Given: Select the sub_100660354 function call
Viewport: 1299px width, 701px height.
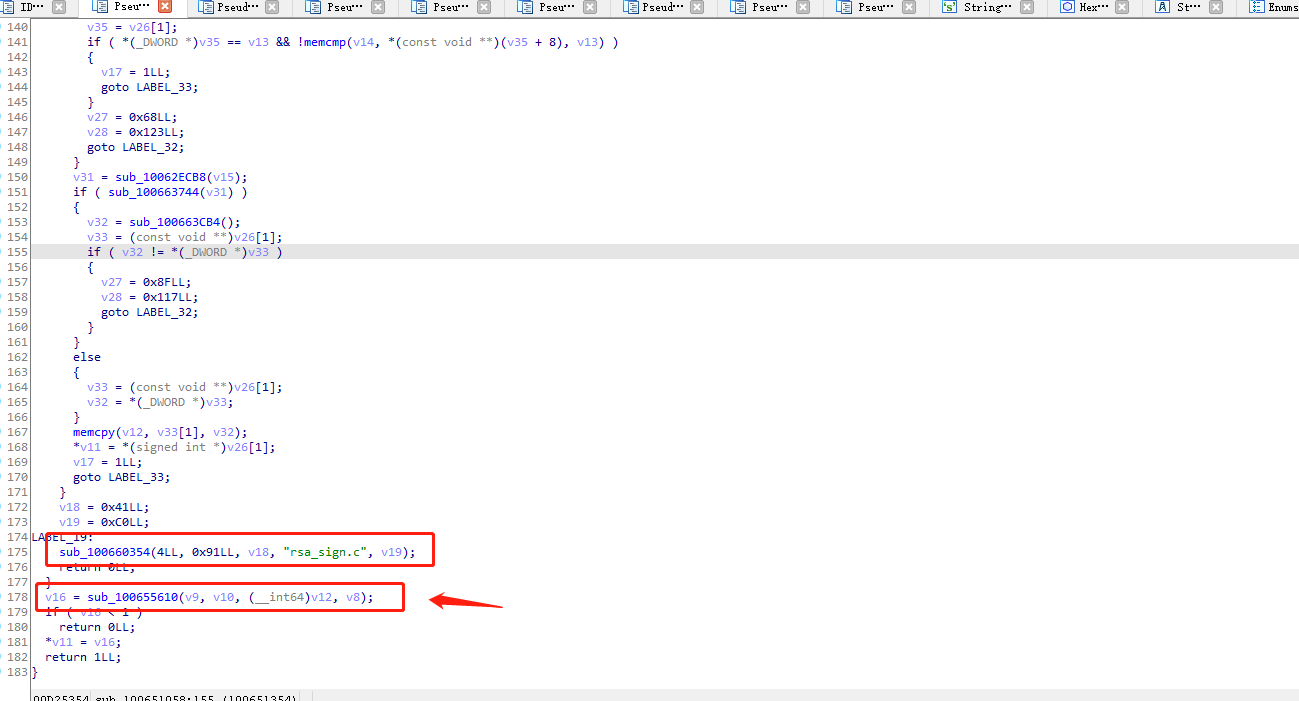Looking at the screenshot, I should point(105,552).
